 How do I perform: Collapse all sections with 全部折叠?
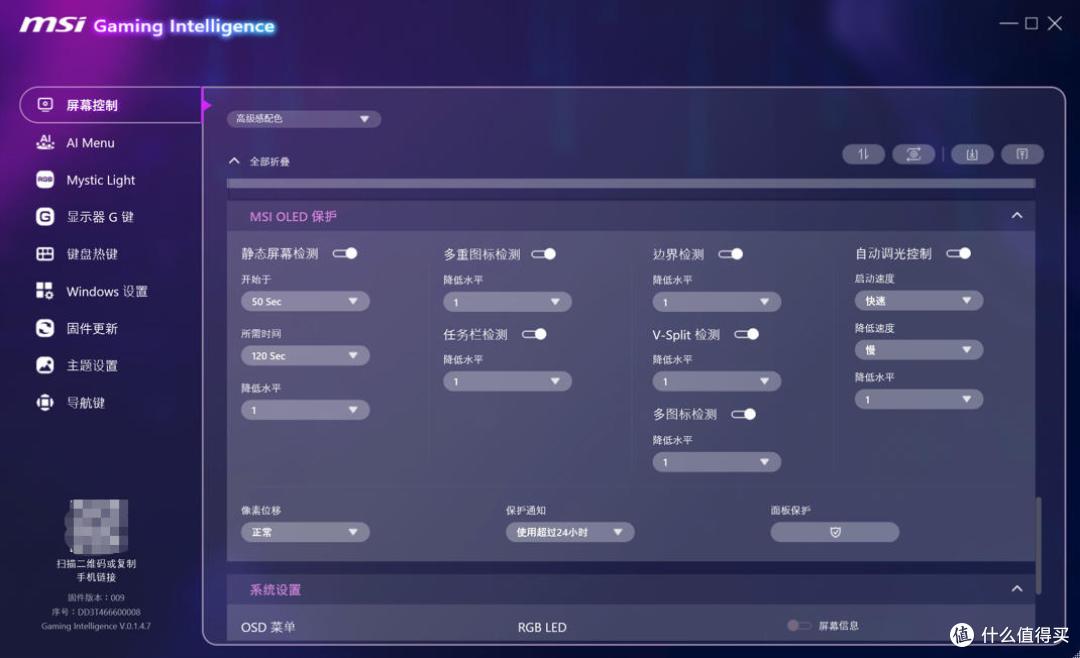(260, 161)
